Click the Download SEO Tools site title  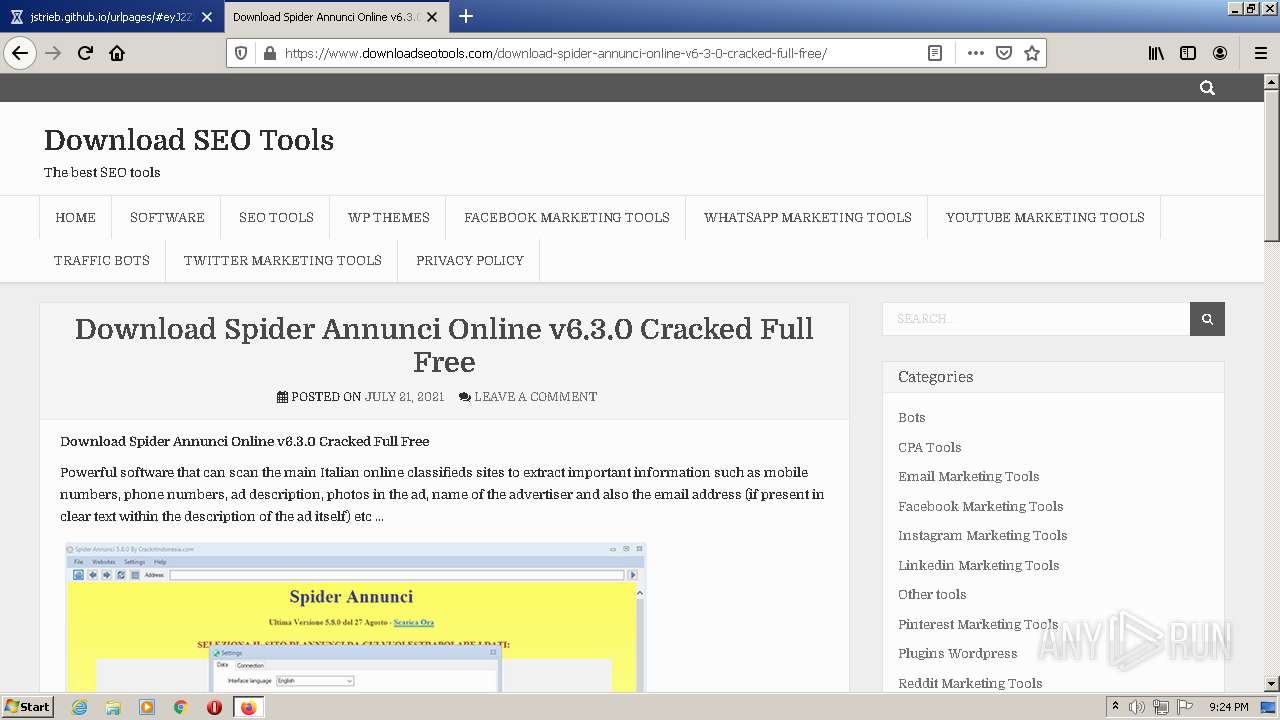(189, 140)
